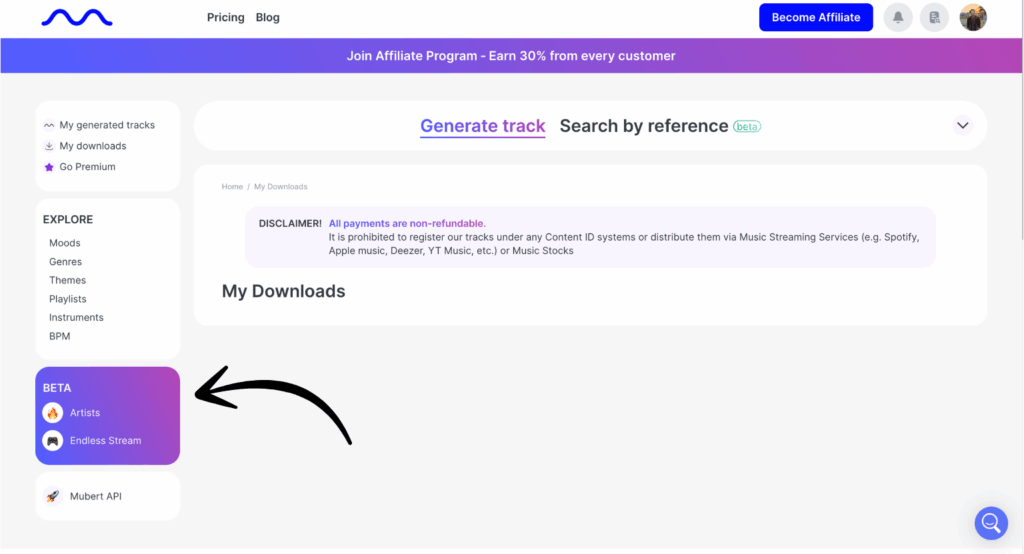
Task: Click the Mubert wave logo
Action: click(x=76, y=18)
